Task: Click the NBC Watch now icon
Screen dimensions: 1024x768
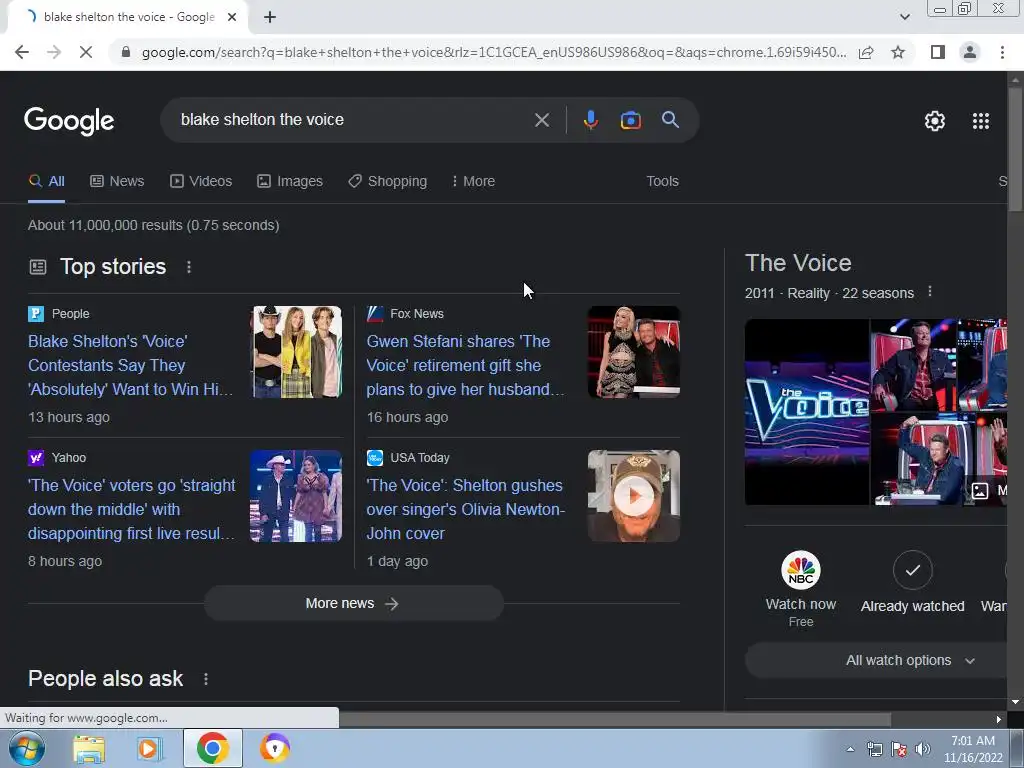Action: pyautogui.click(x=801, y=570)
